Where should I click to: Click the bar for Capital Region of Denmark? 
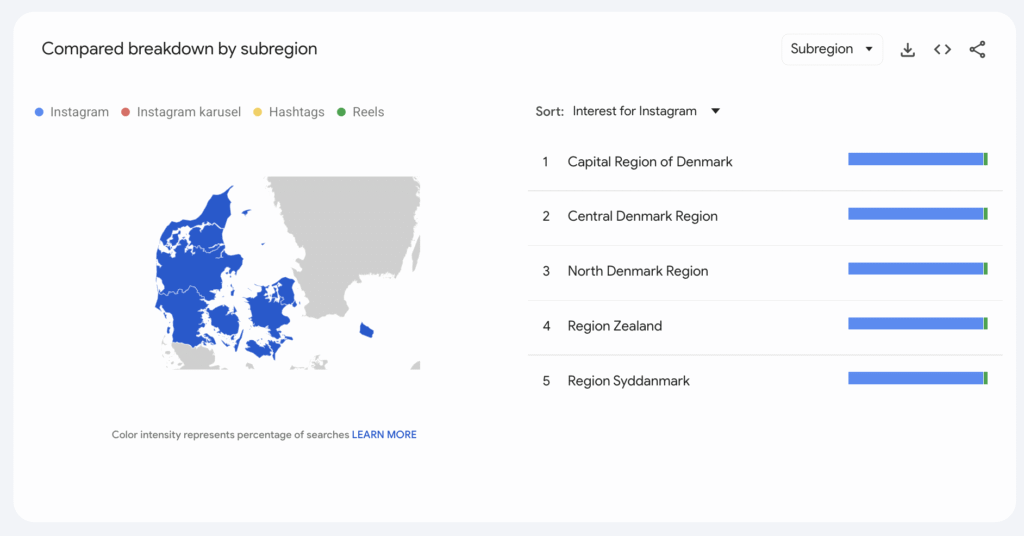click(x=918, y=159)
